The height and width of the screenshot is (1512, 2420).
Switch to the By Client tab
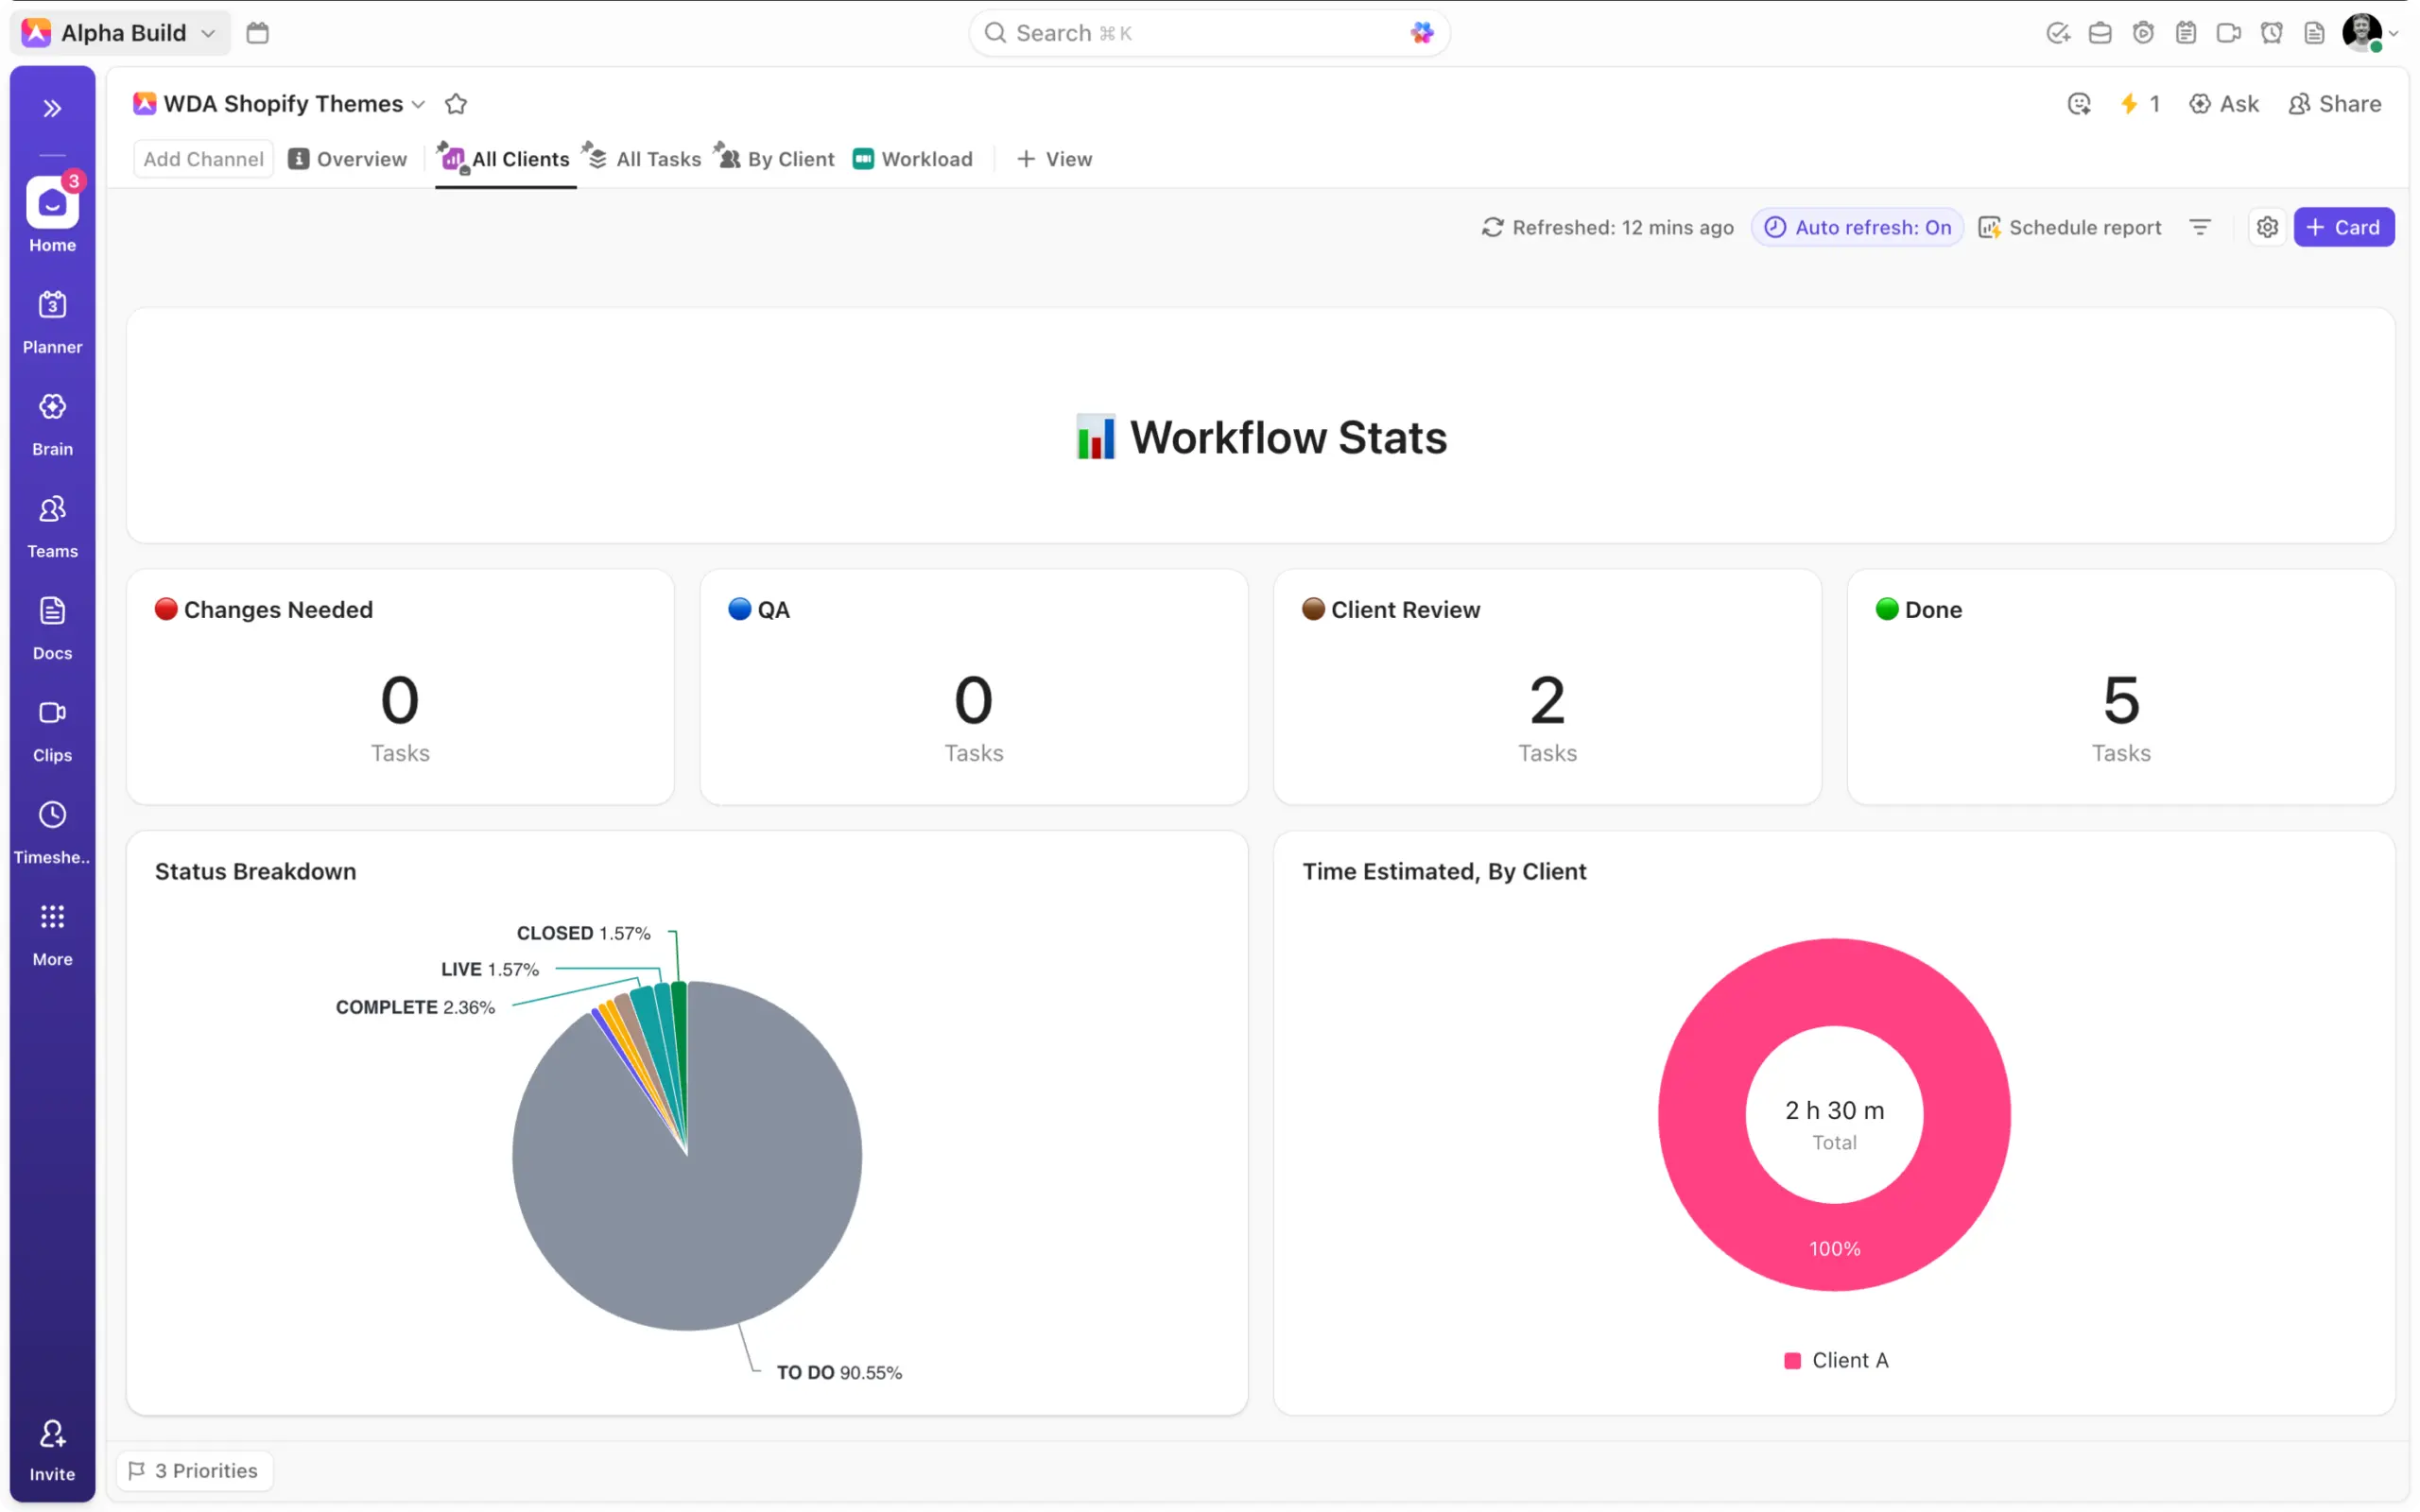click(776, 159)
